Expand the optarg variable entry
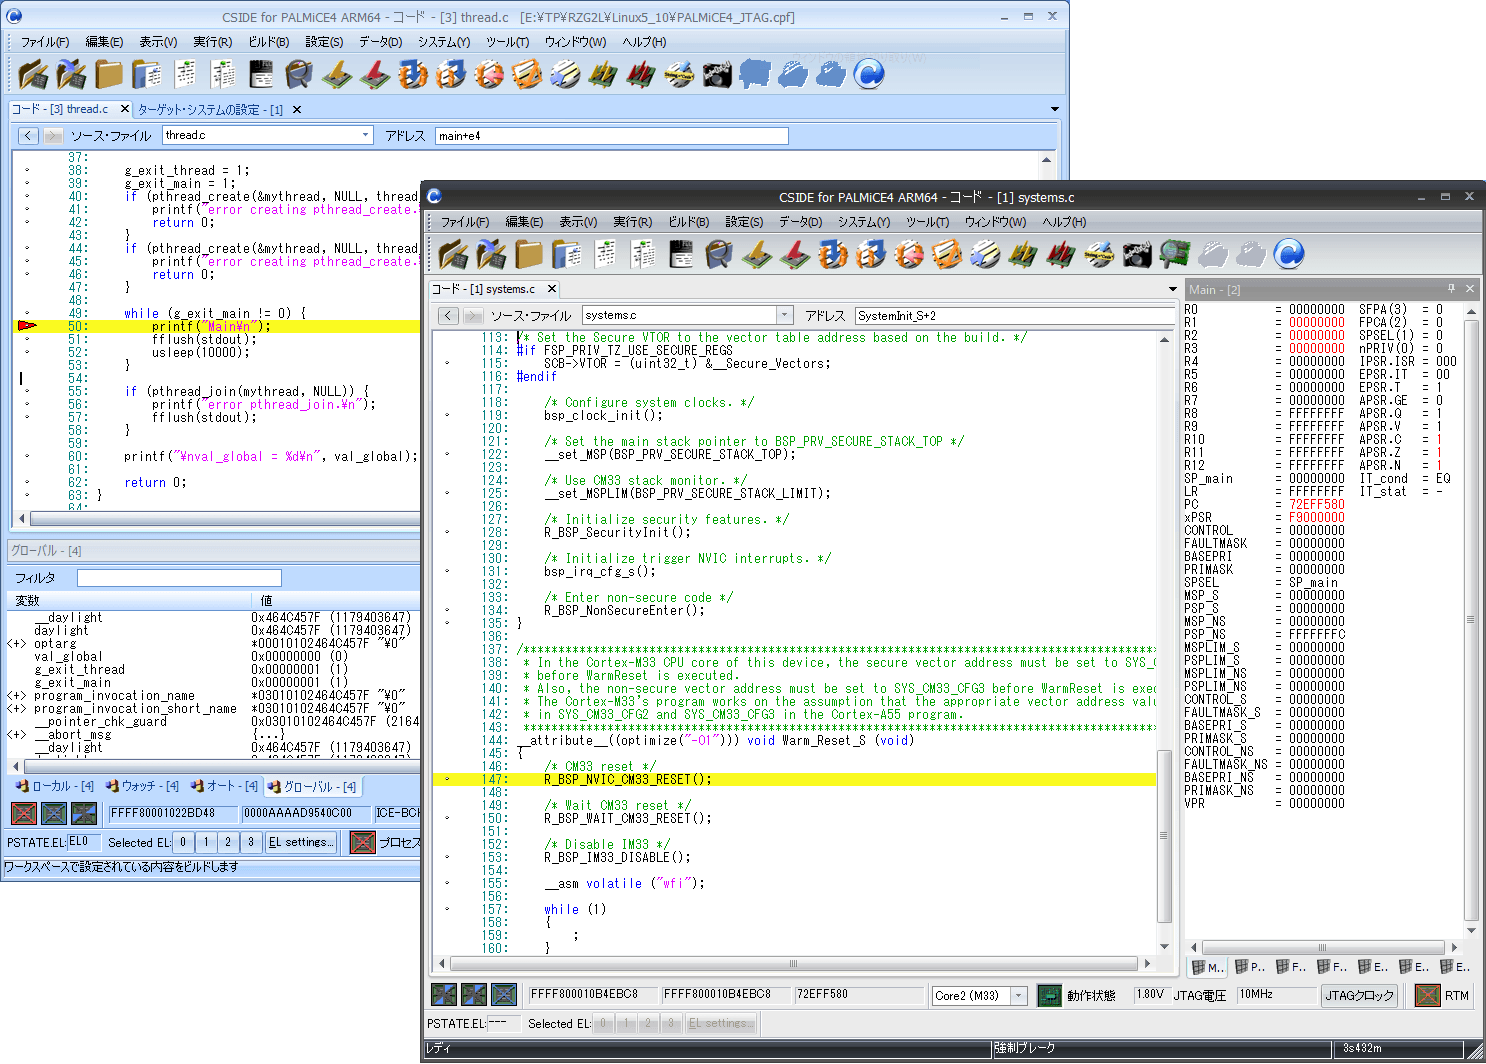Image resolution: width=1486 pixels, height=1064 pixels. 17,644
